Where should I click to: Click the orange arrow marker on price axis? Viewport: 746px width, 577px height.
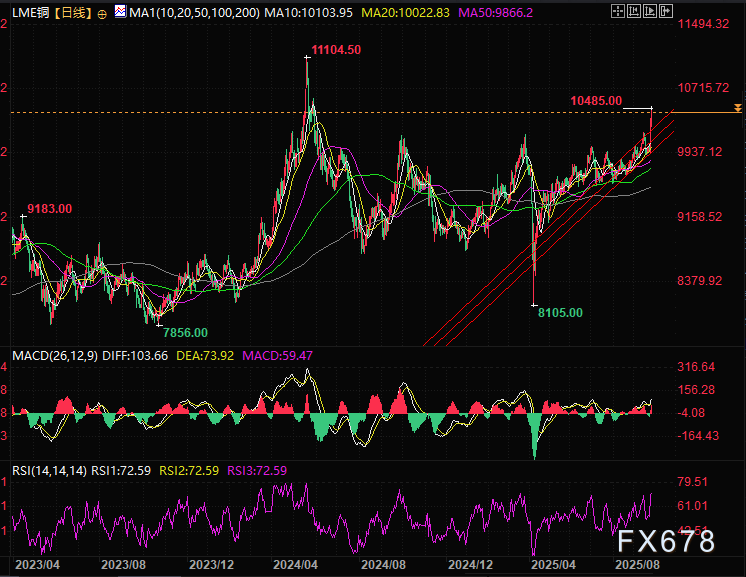tap(737, 107)
